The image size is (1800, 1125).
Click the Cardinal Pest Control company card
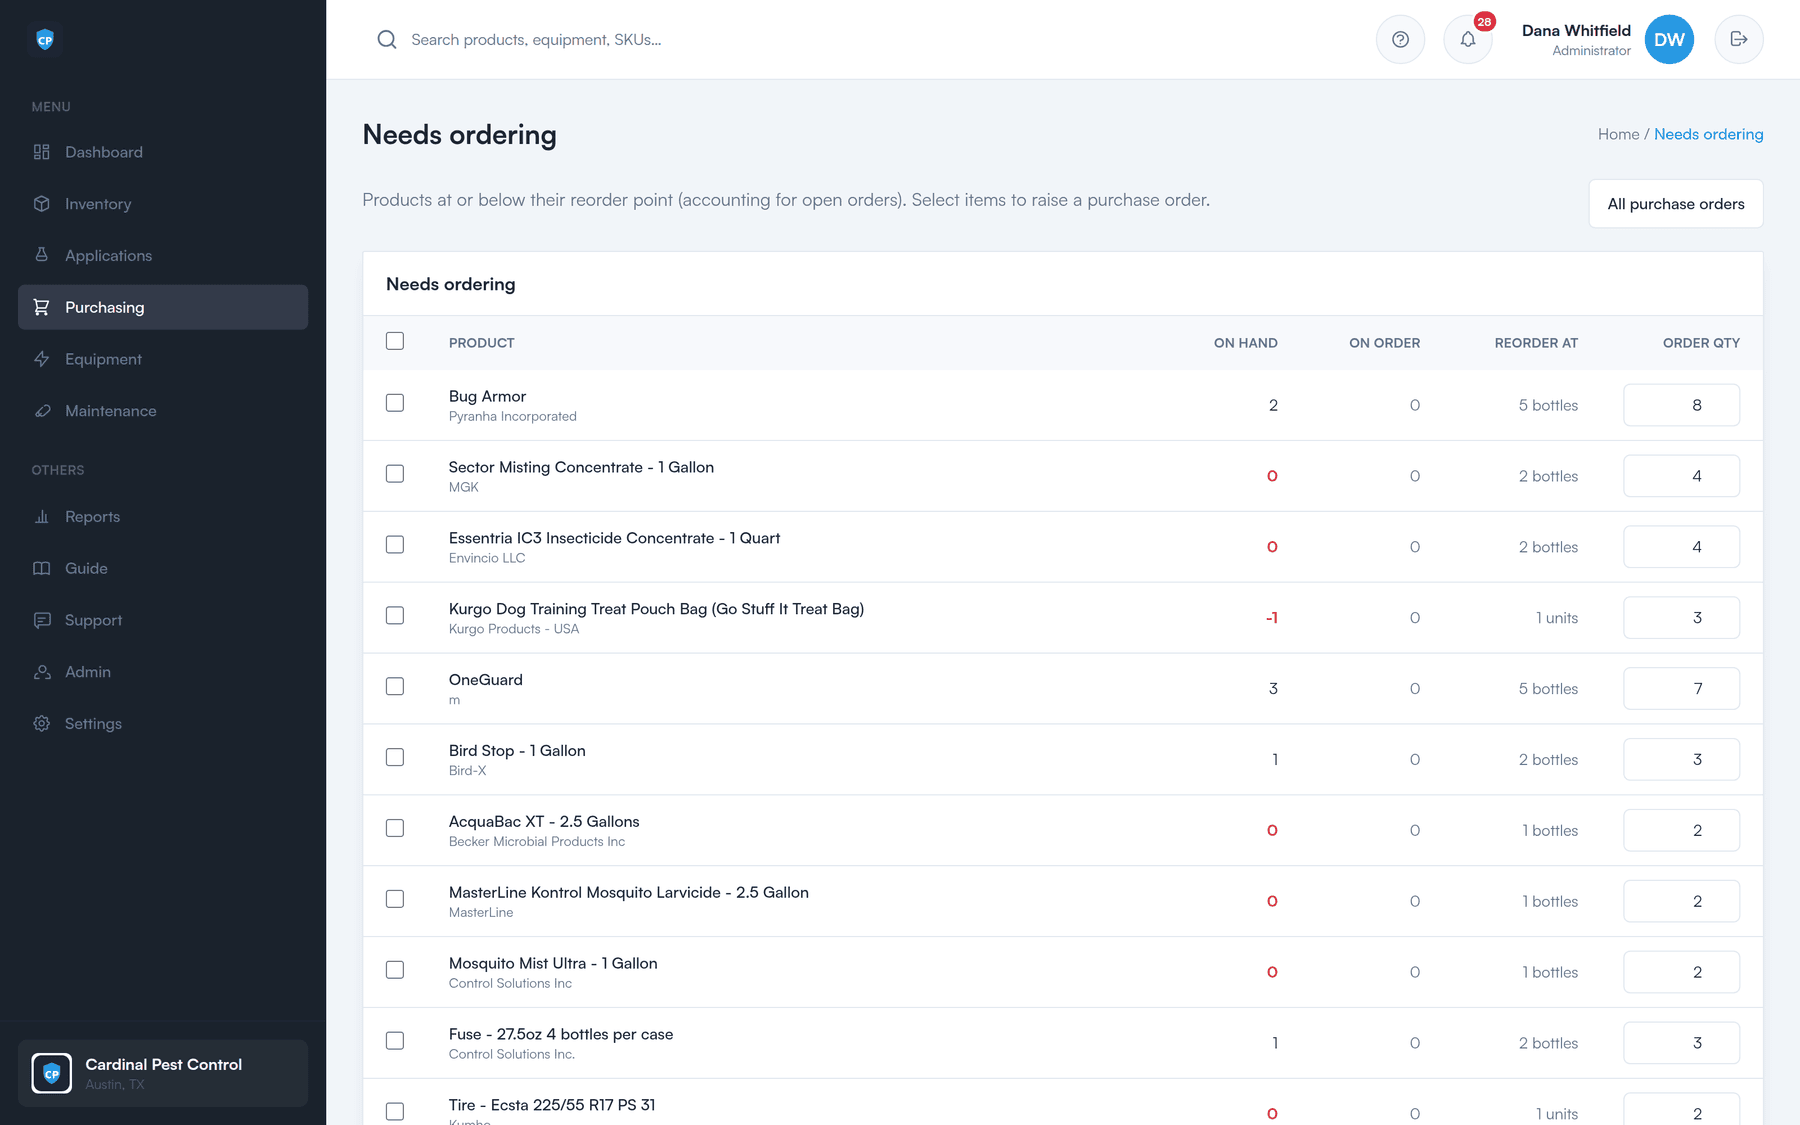163,1073
